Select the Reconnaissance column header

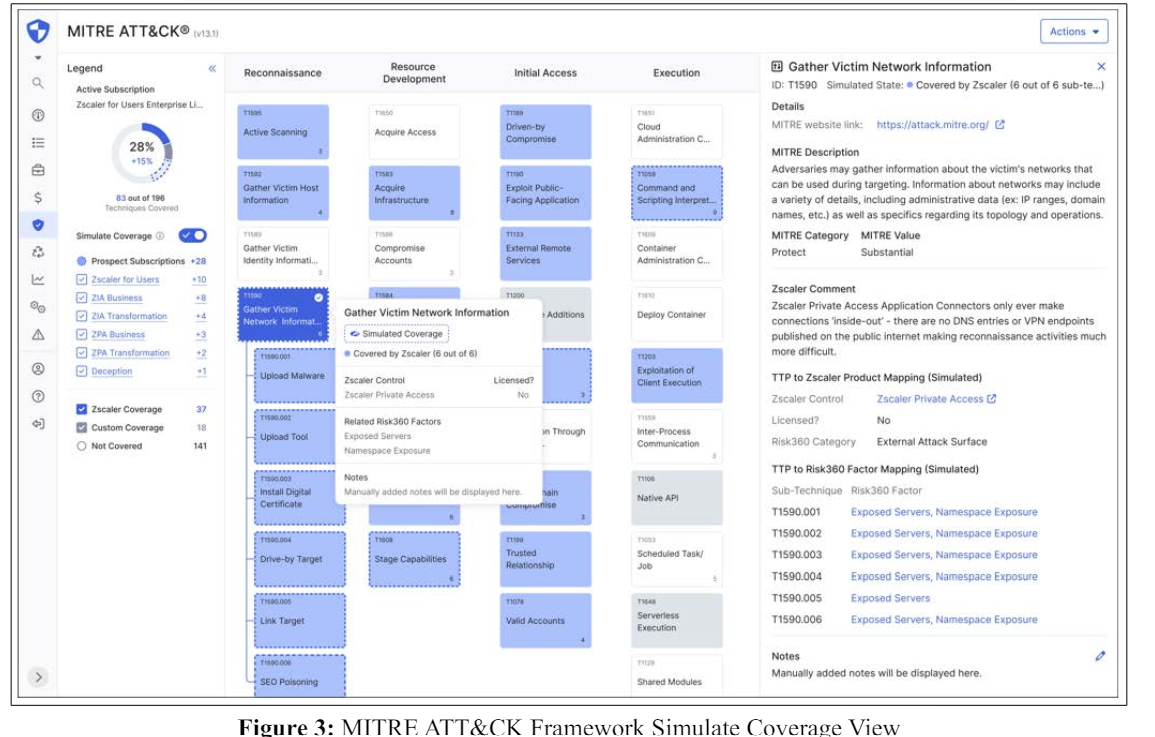[x=283, y=73]
